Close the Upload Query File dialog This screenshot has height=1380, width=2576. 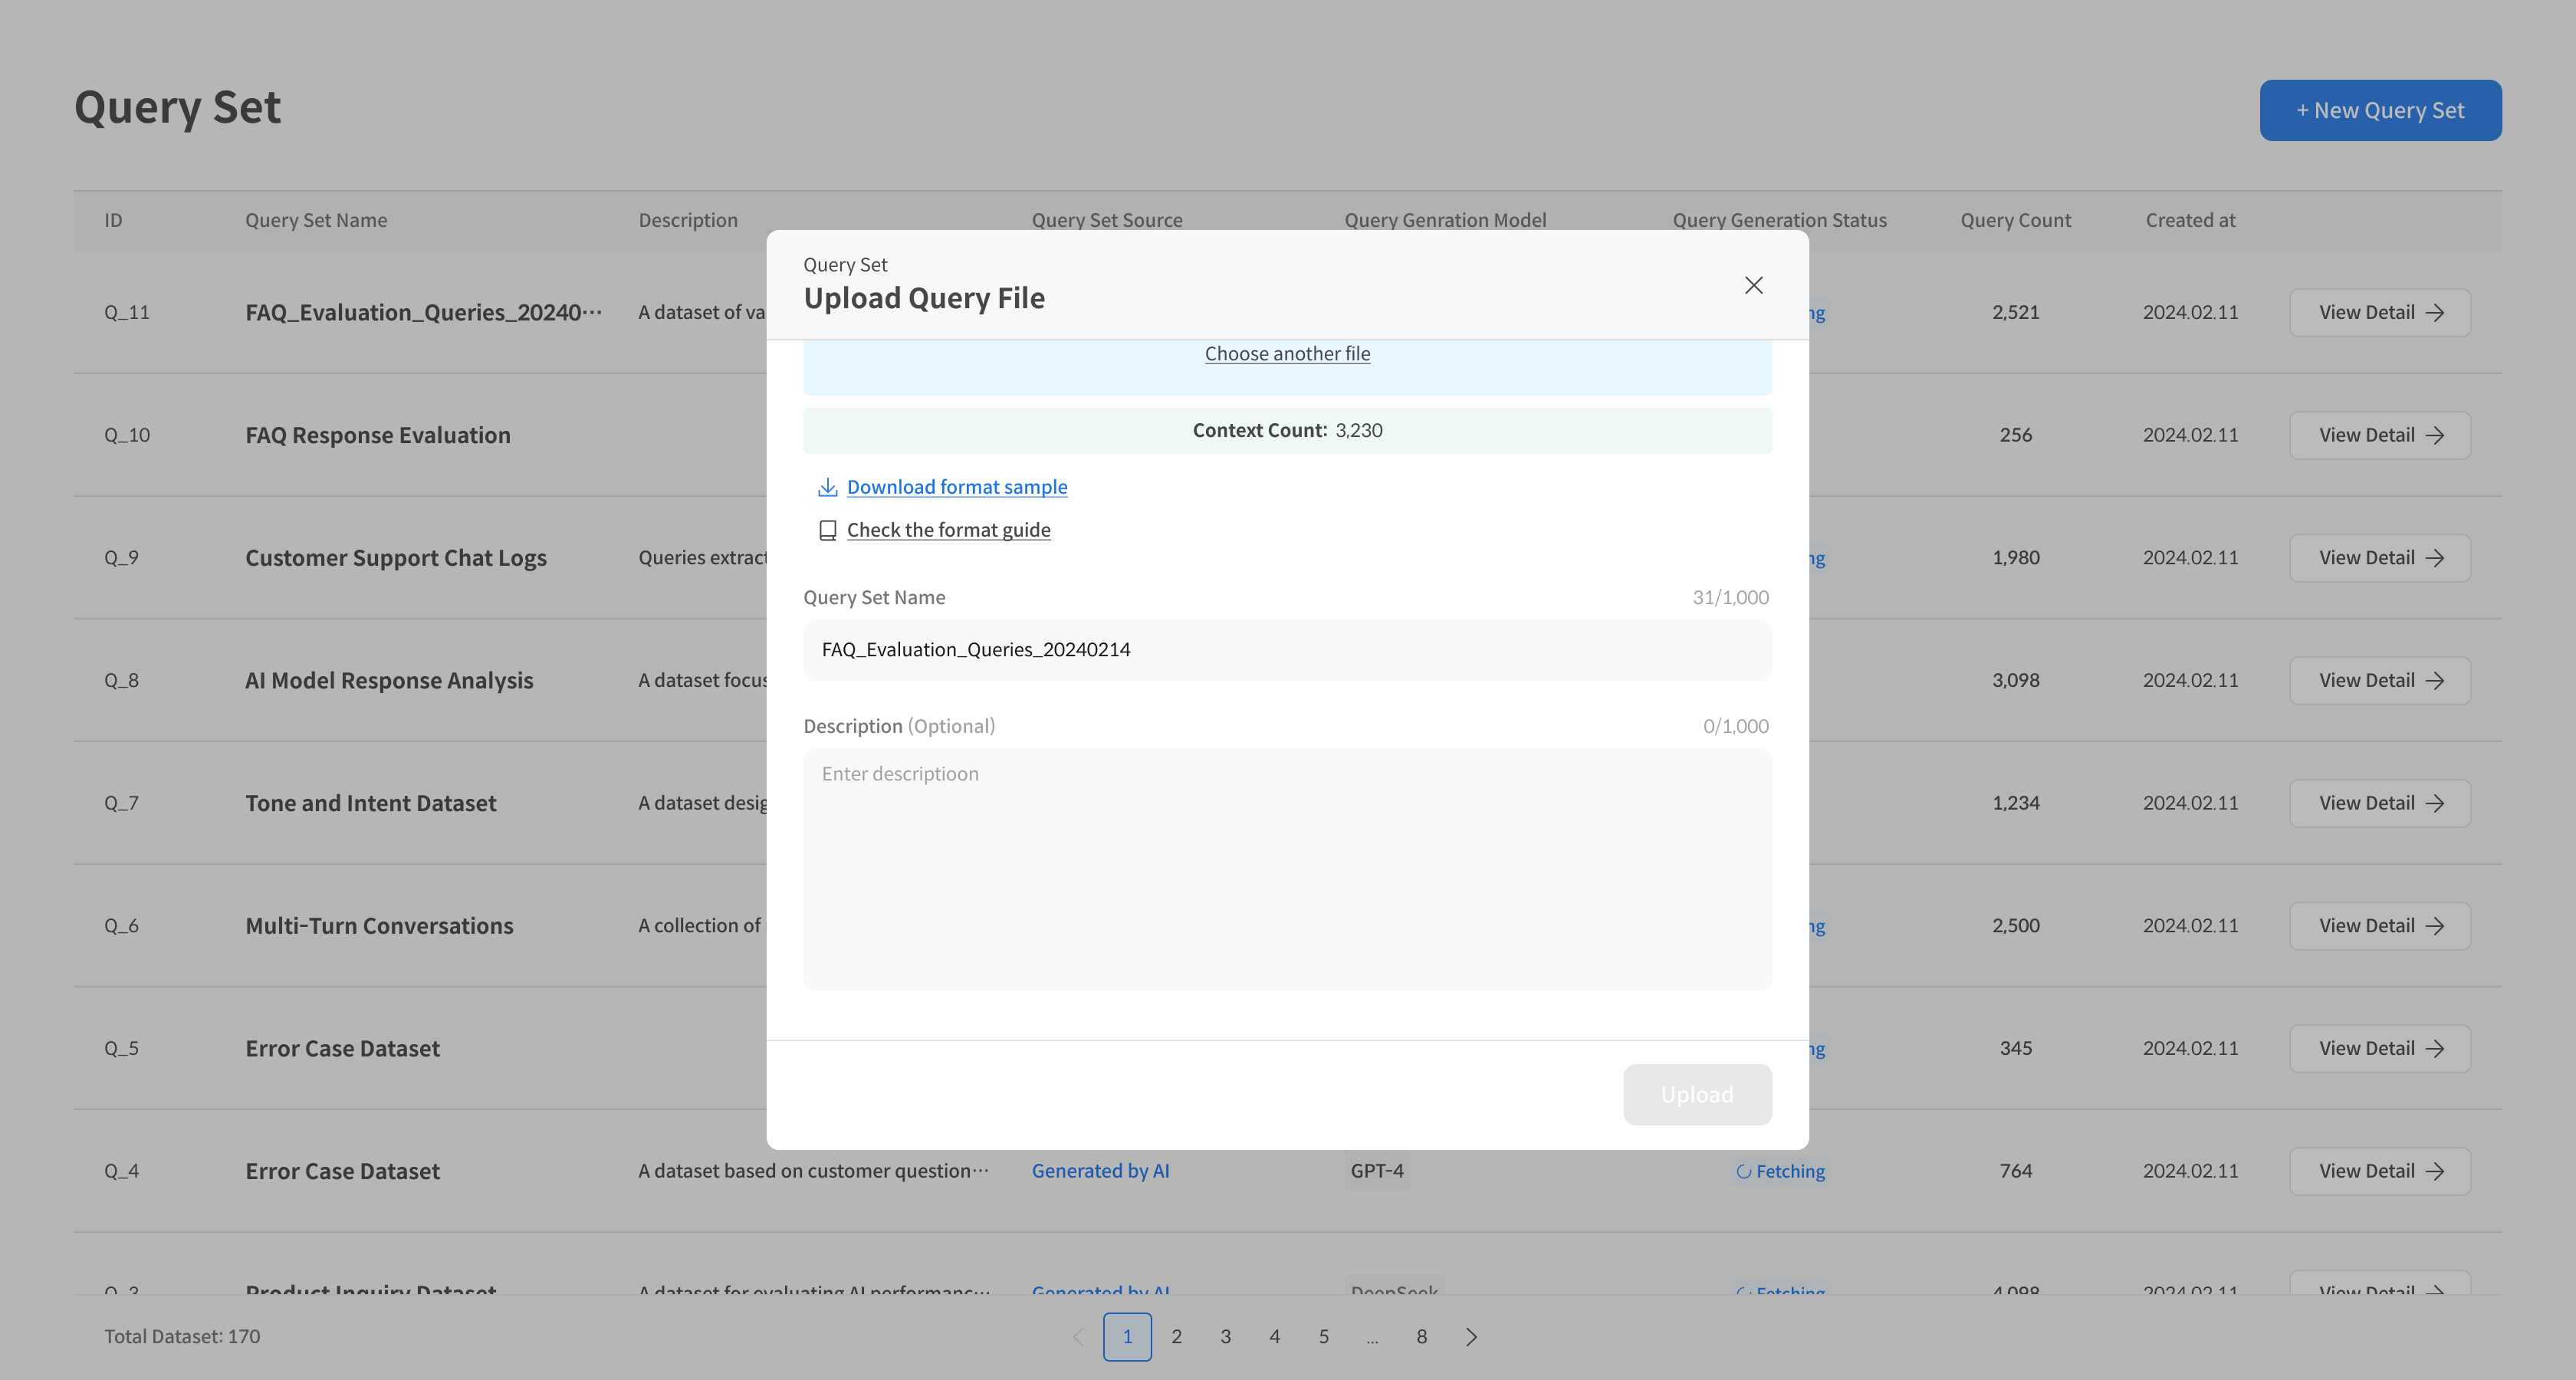point(1753,285)
